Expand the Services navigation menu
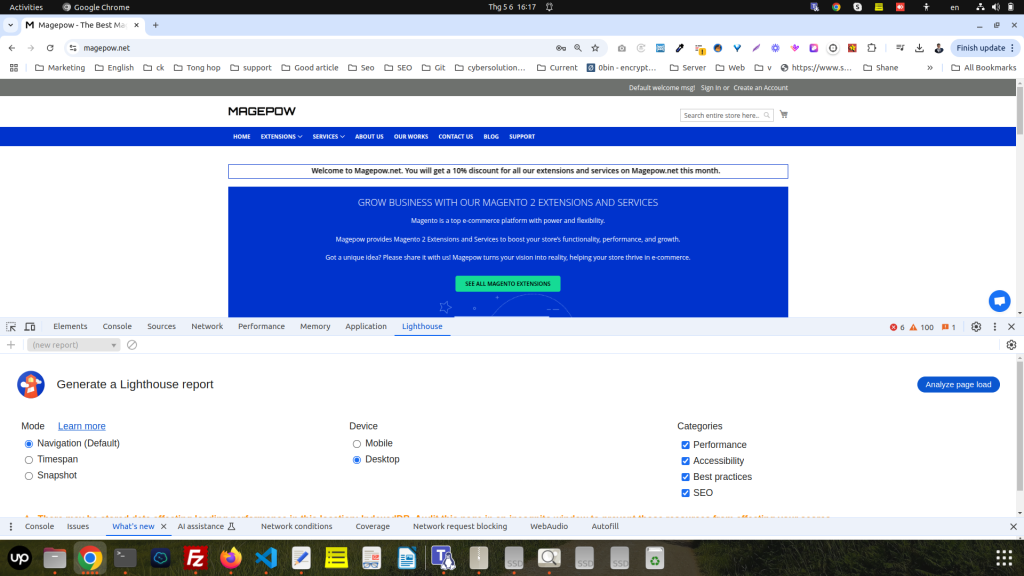The height and width of the screenshot is (576, 1024). (328, 137)
